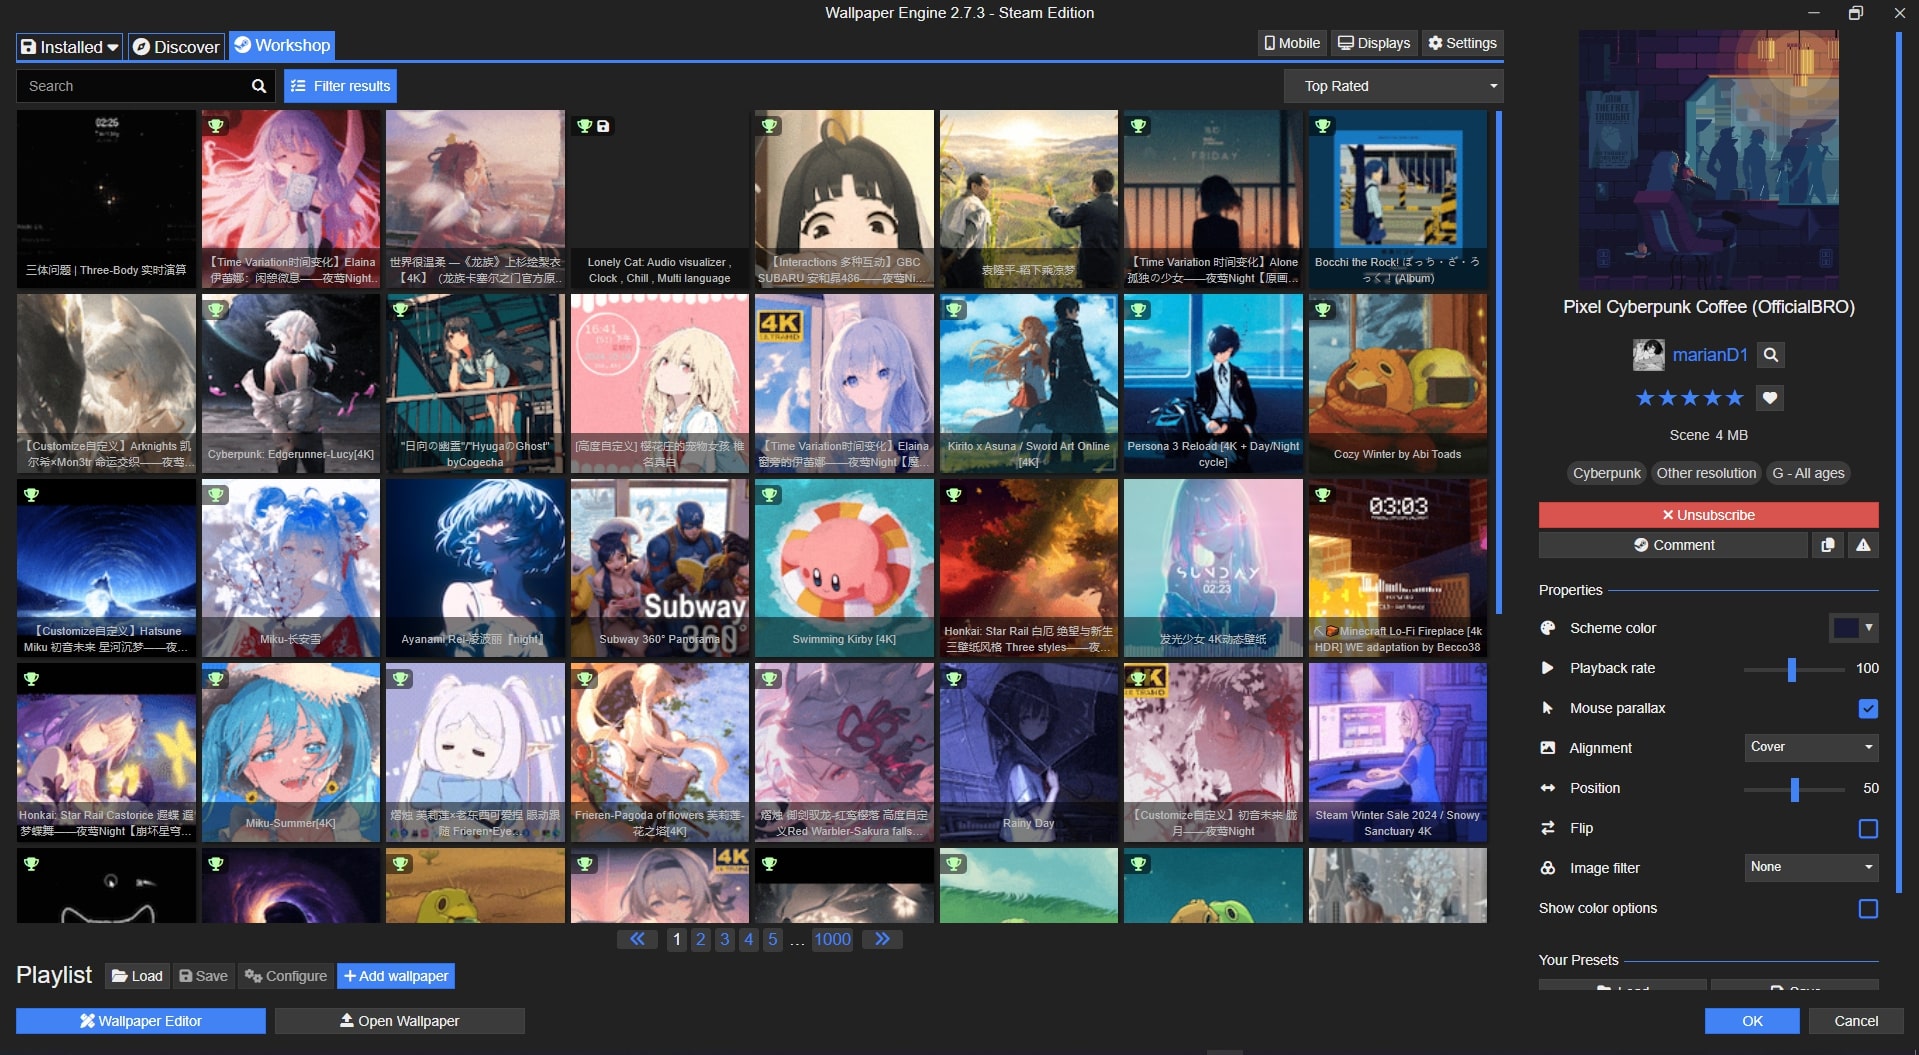The width and height of the screenshot is (1919, 1055).
Task: Configure the playlist
Action: (286, 976)
